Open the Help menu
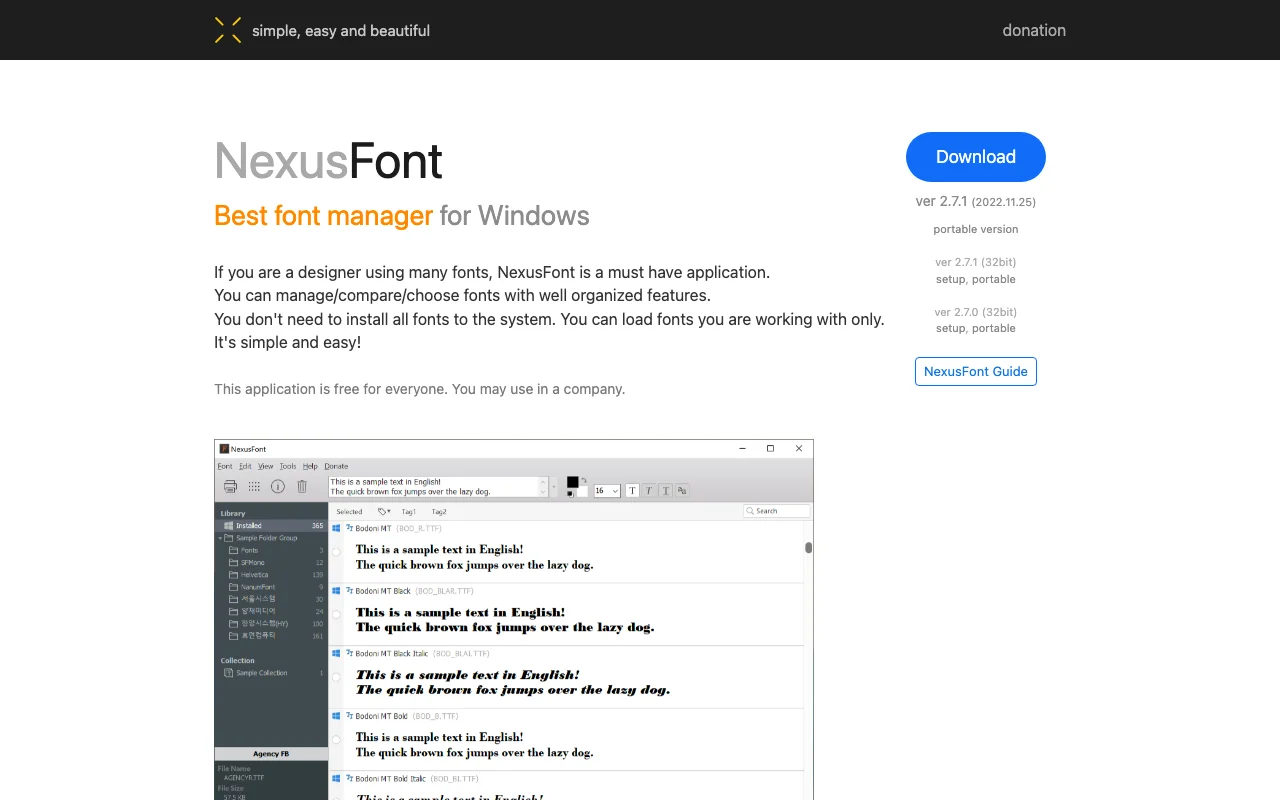The image size is (1280, 800). click(x=310, y=466)
